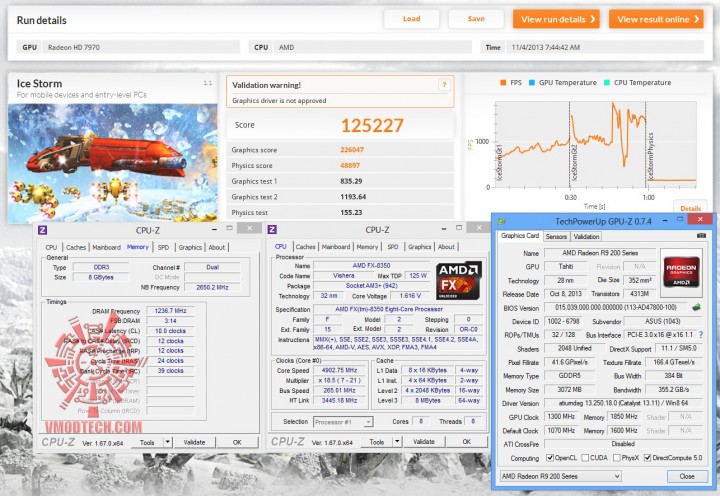Select the Graphics Card tab in GPU-Z
This screenshot has width=720, height=496.
[x=520, y=236]
